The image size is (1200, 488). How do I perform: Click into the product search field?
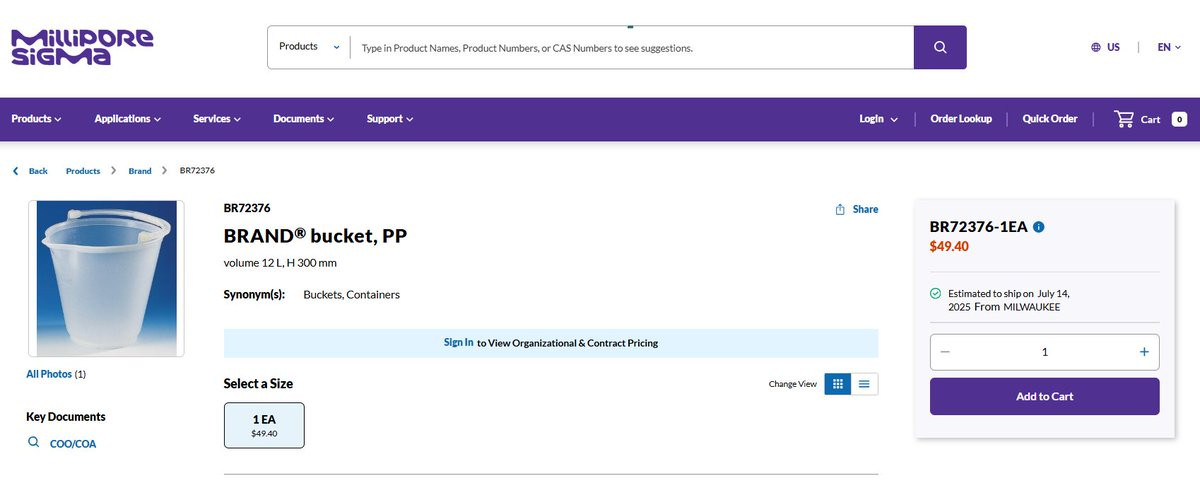point(632,47)
